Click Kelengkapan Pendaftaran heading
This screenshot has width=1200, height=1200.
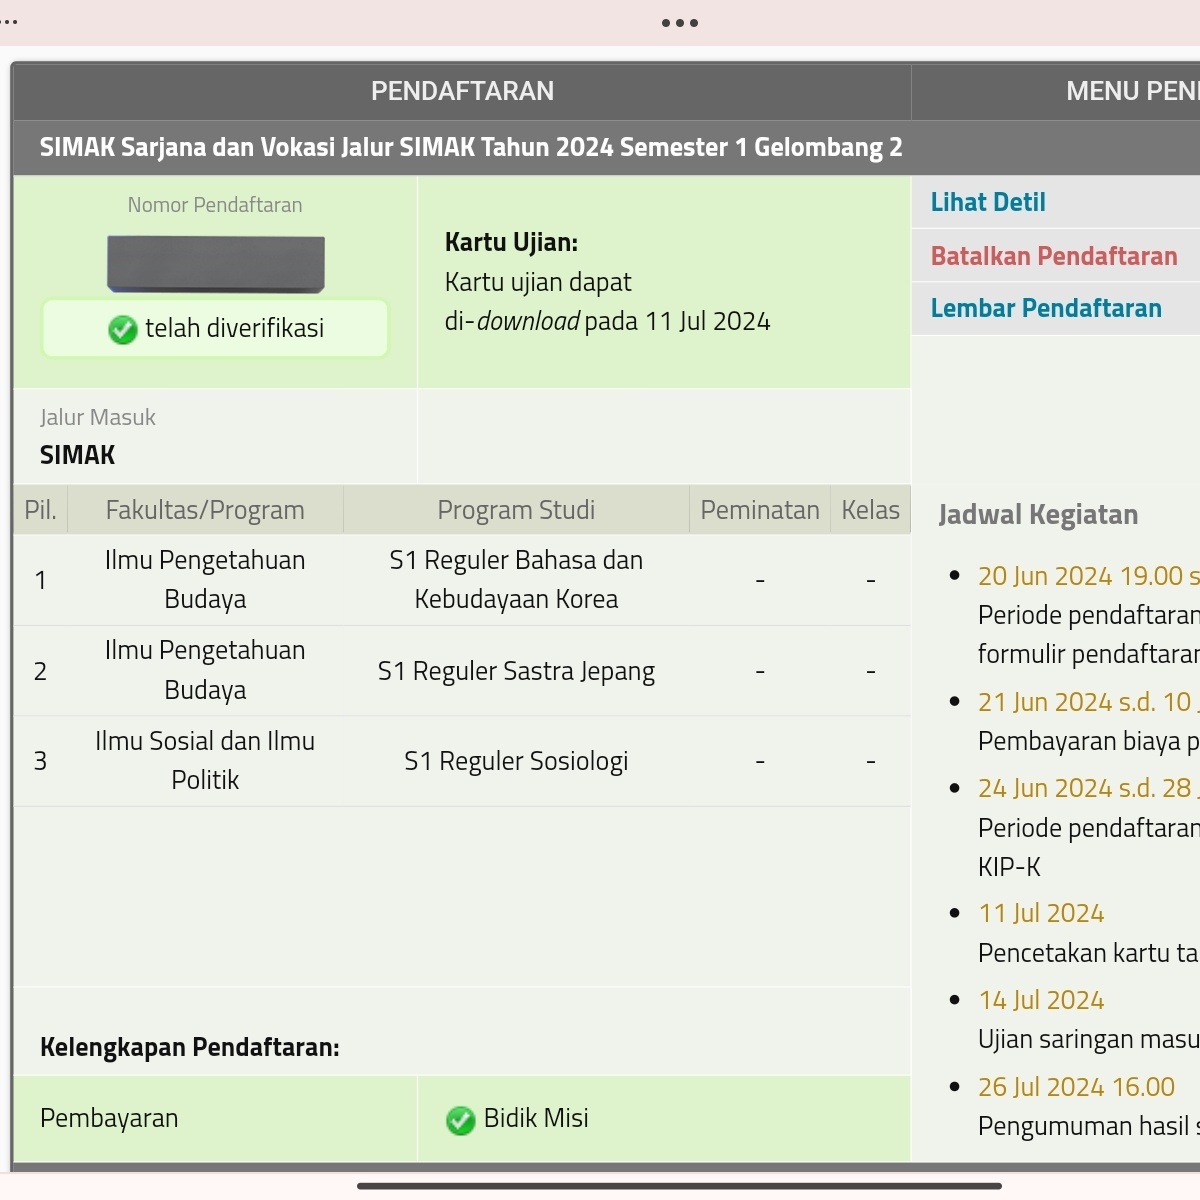pyautogui.click(x=190, y=1047)
